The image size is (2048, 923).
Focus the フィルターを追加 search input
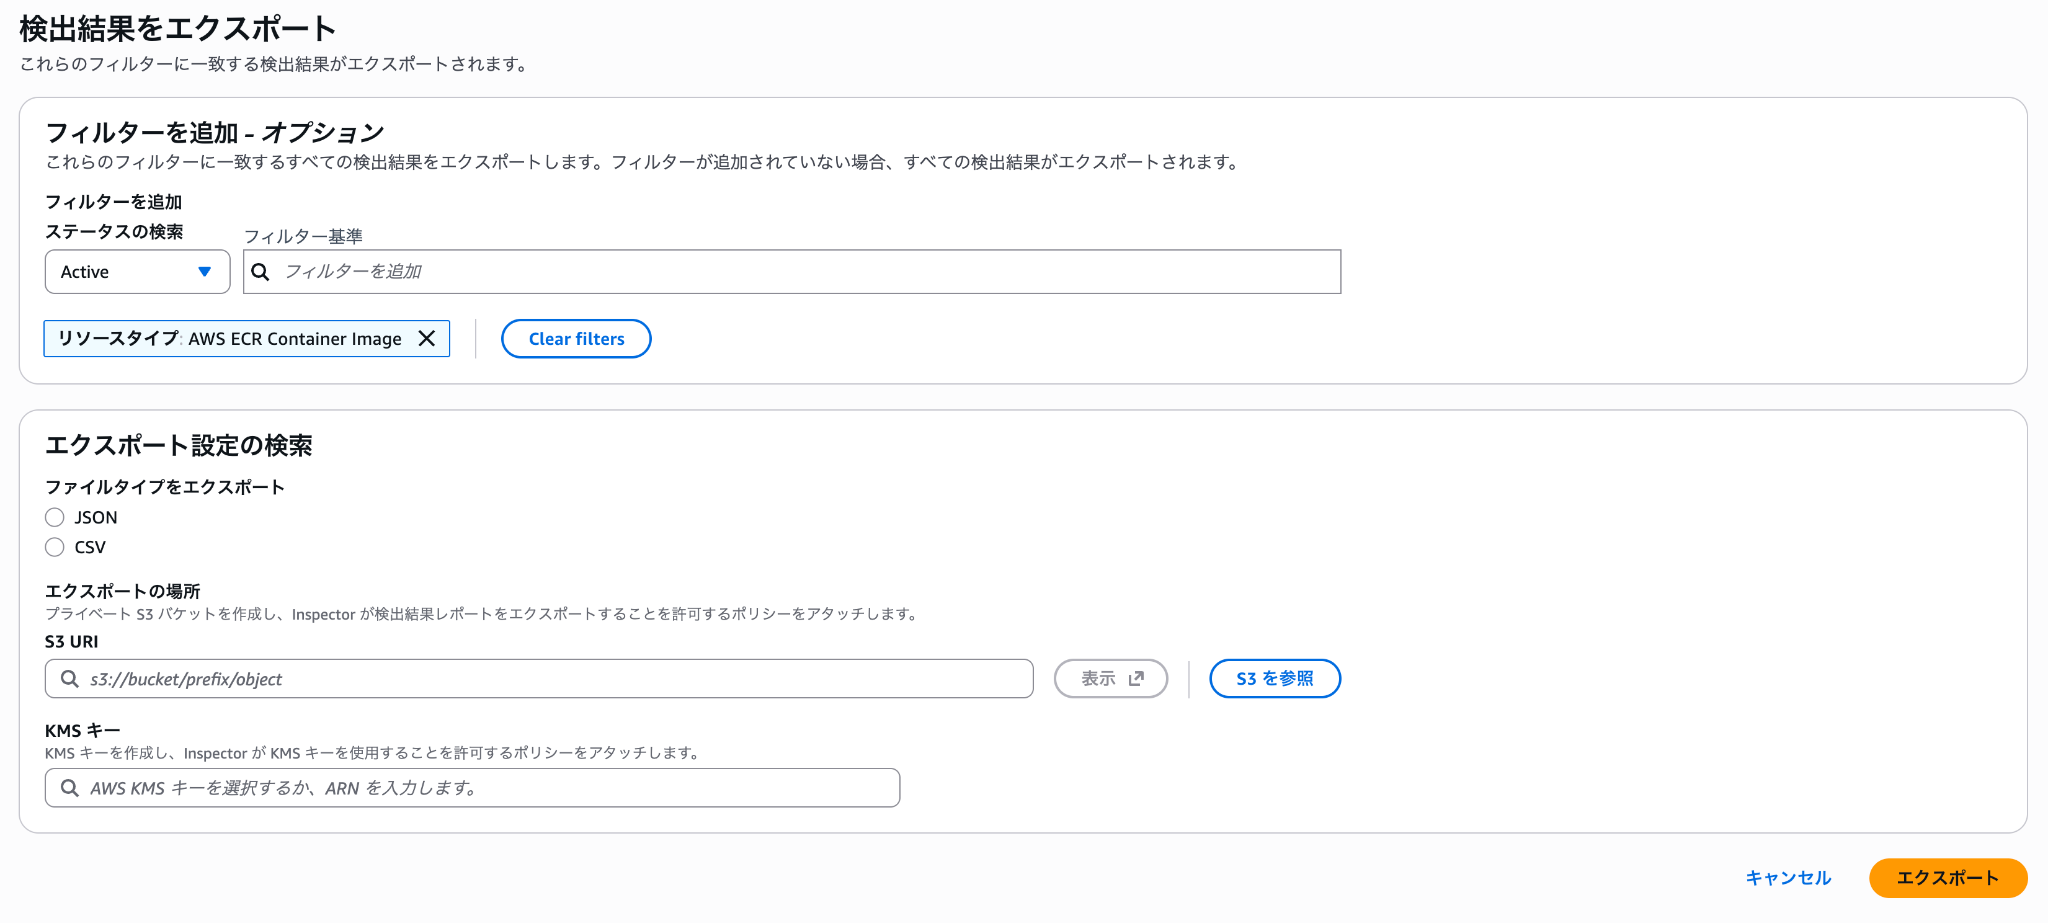800,272
